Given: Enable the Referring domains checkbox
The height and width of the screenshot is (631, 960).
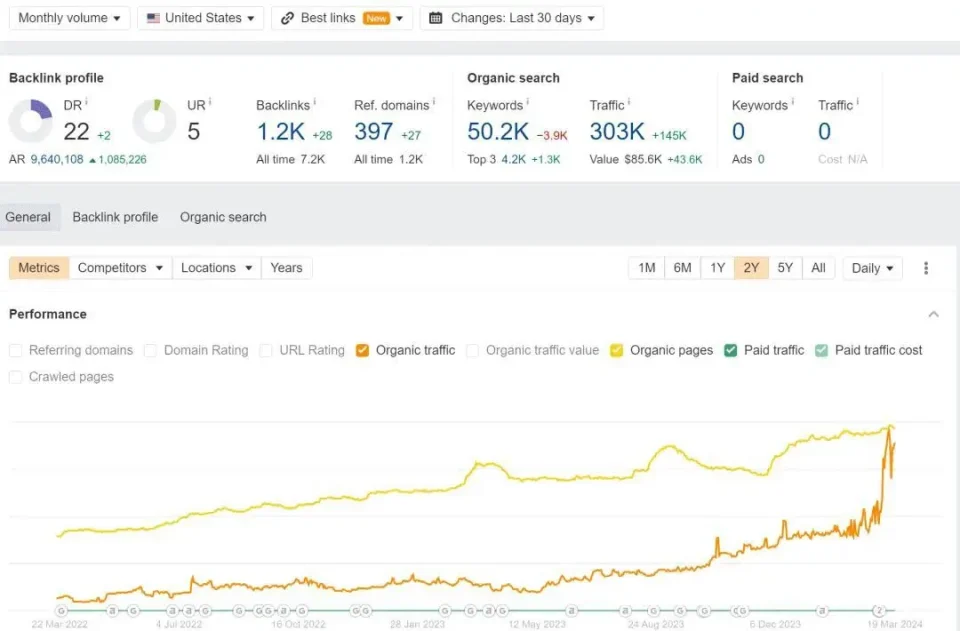Looking at the screenshot, I should (x=16, y=350).
